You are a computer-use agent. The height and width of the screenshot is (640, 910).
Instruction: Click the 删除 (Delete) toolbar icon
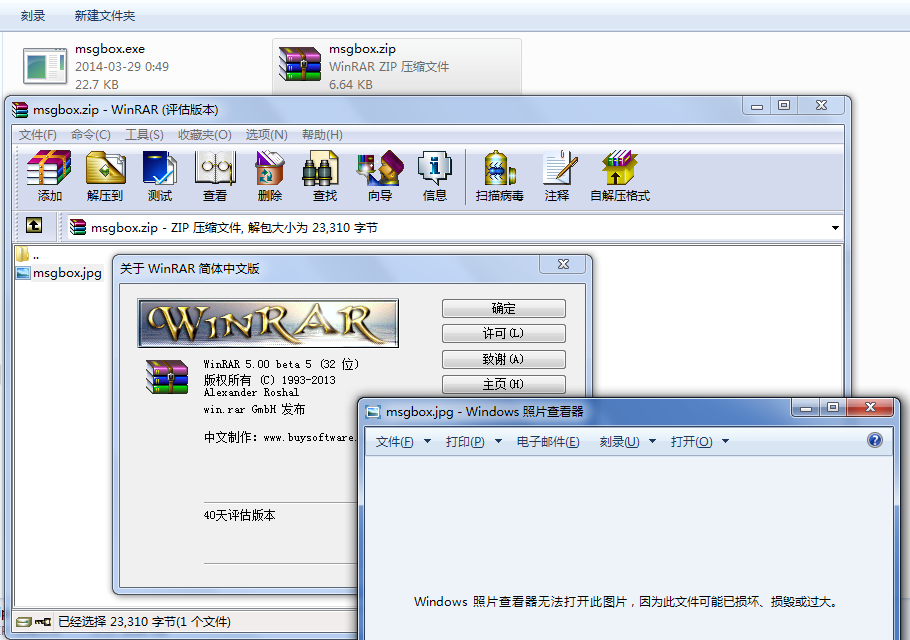(270, 169)
